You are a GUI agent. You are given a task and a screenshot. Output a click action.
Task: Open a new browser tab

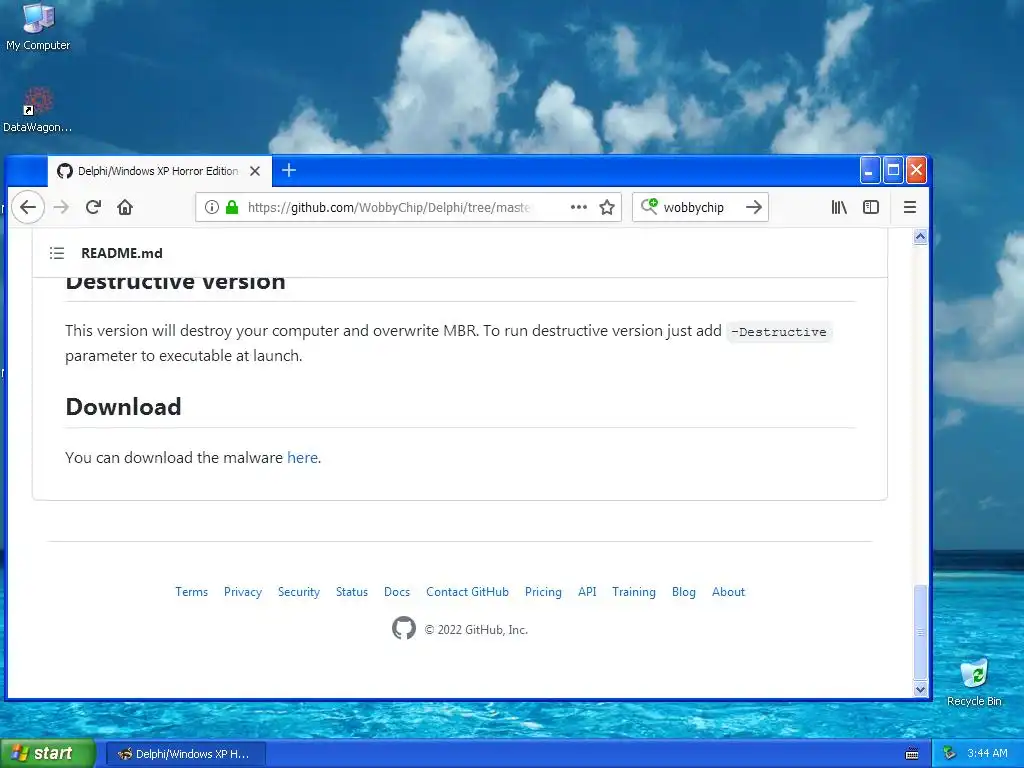click(x=289, y=170)
